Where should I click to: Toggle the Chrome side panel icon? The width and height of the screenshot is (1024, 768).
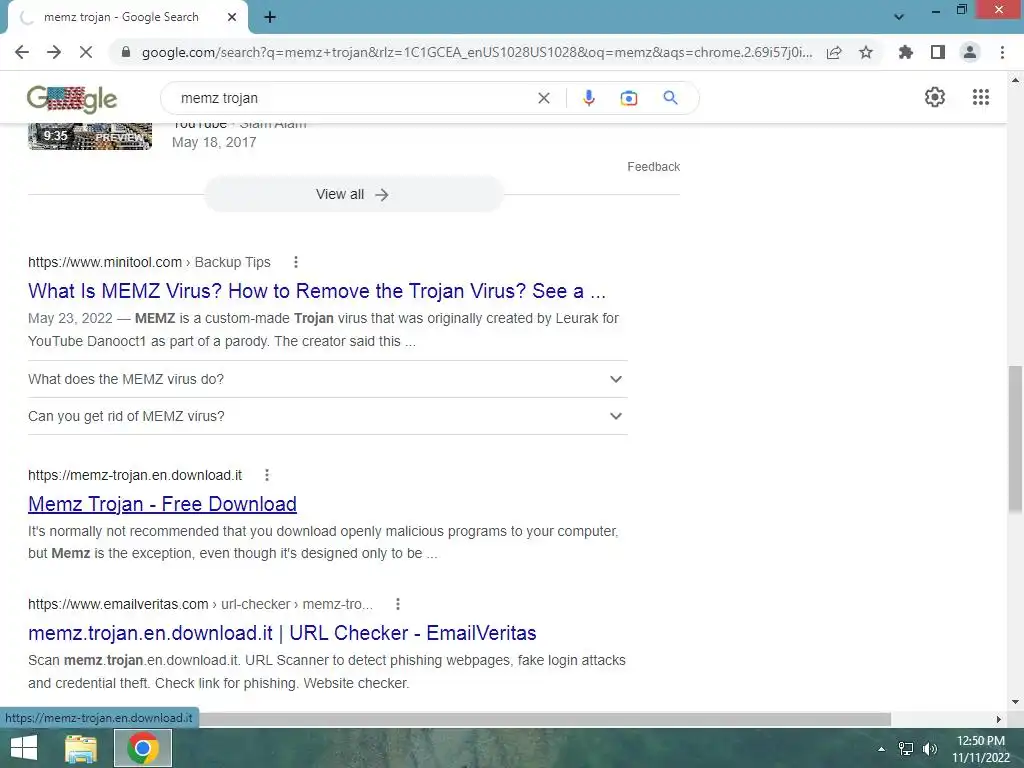[x=938, y=52]
